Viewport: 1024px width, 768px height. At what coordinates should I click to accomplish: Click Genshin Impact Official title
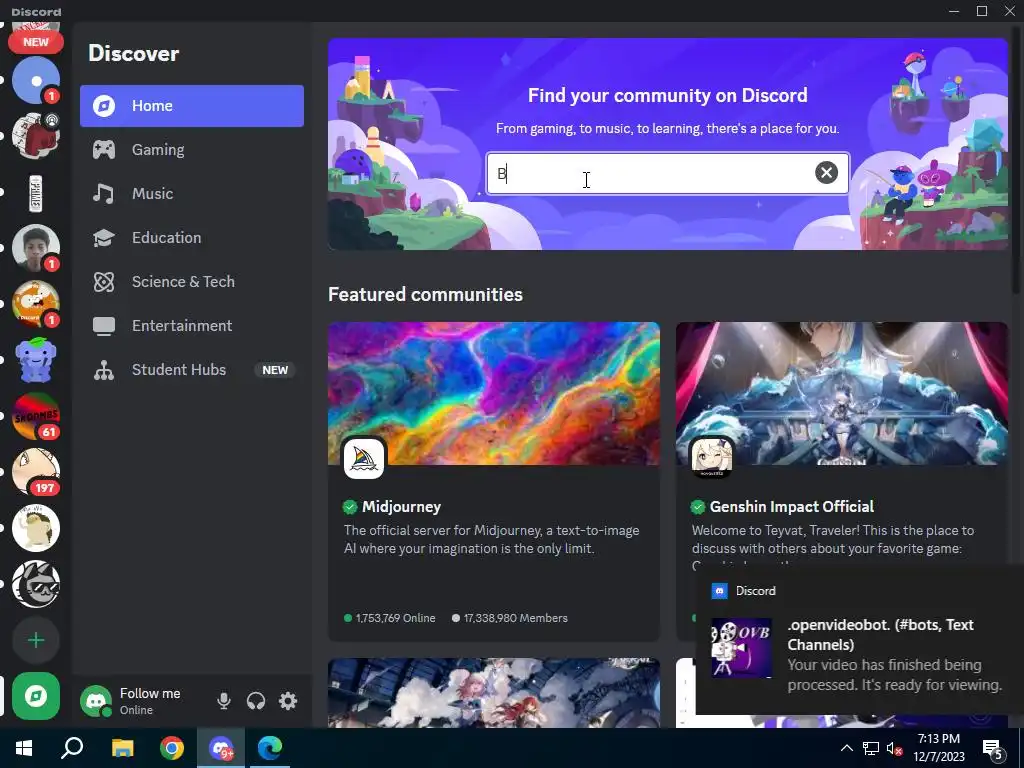point(792,507)
